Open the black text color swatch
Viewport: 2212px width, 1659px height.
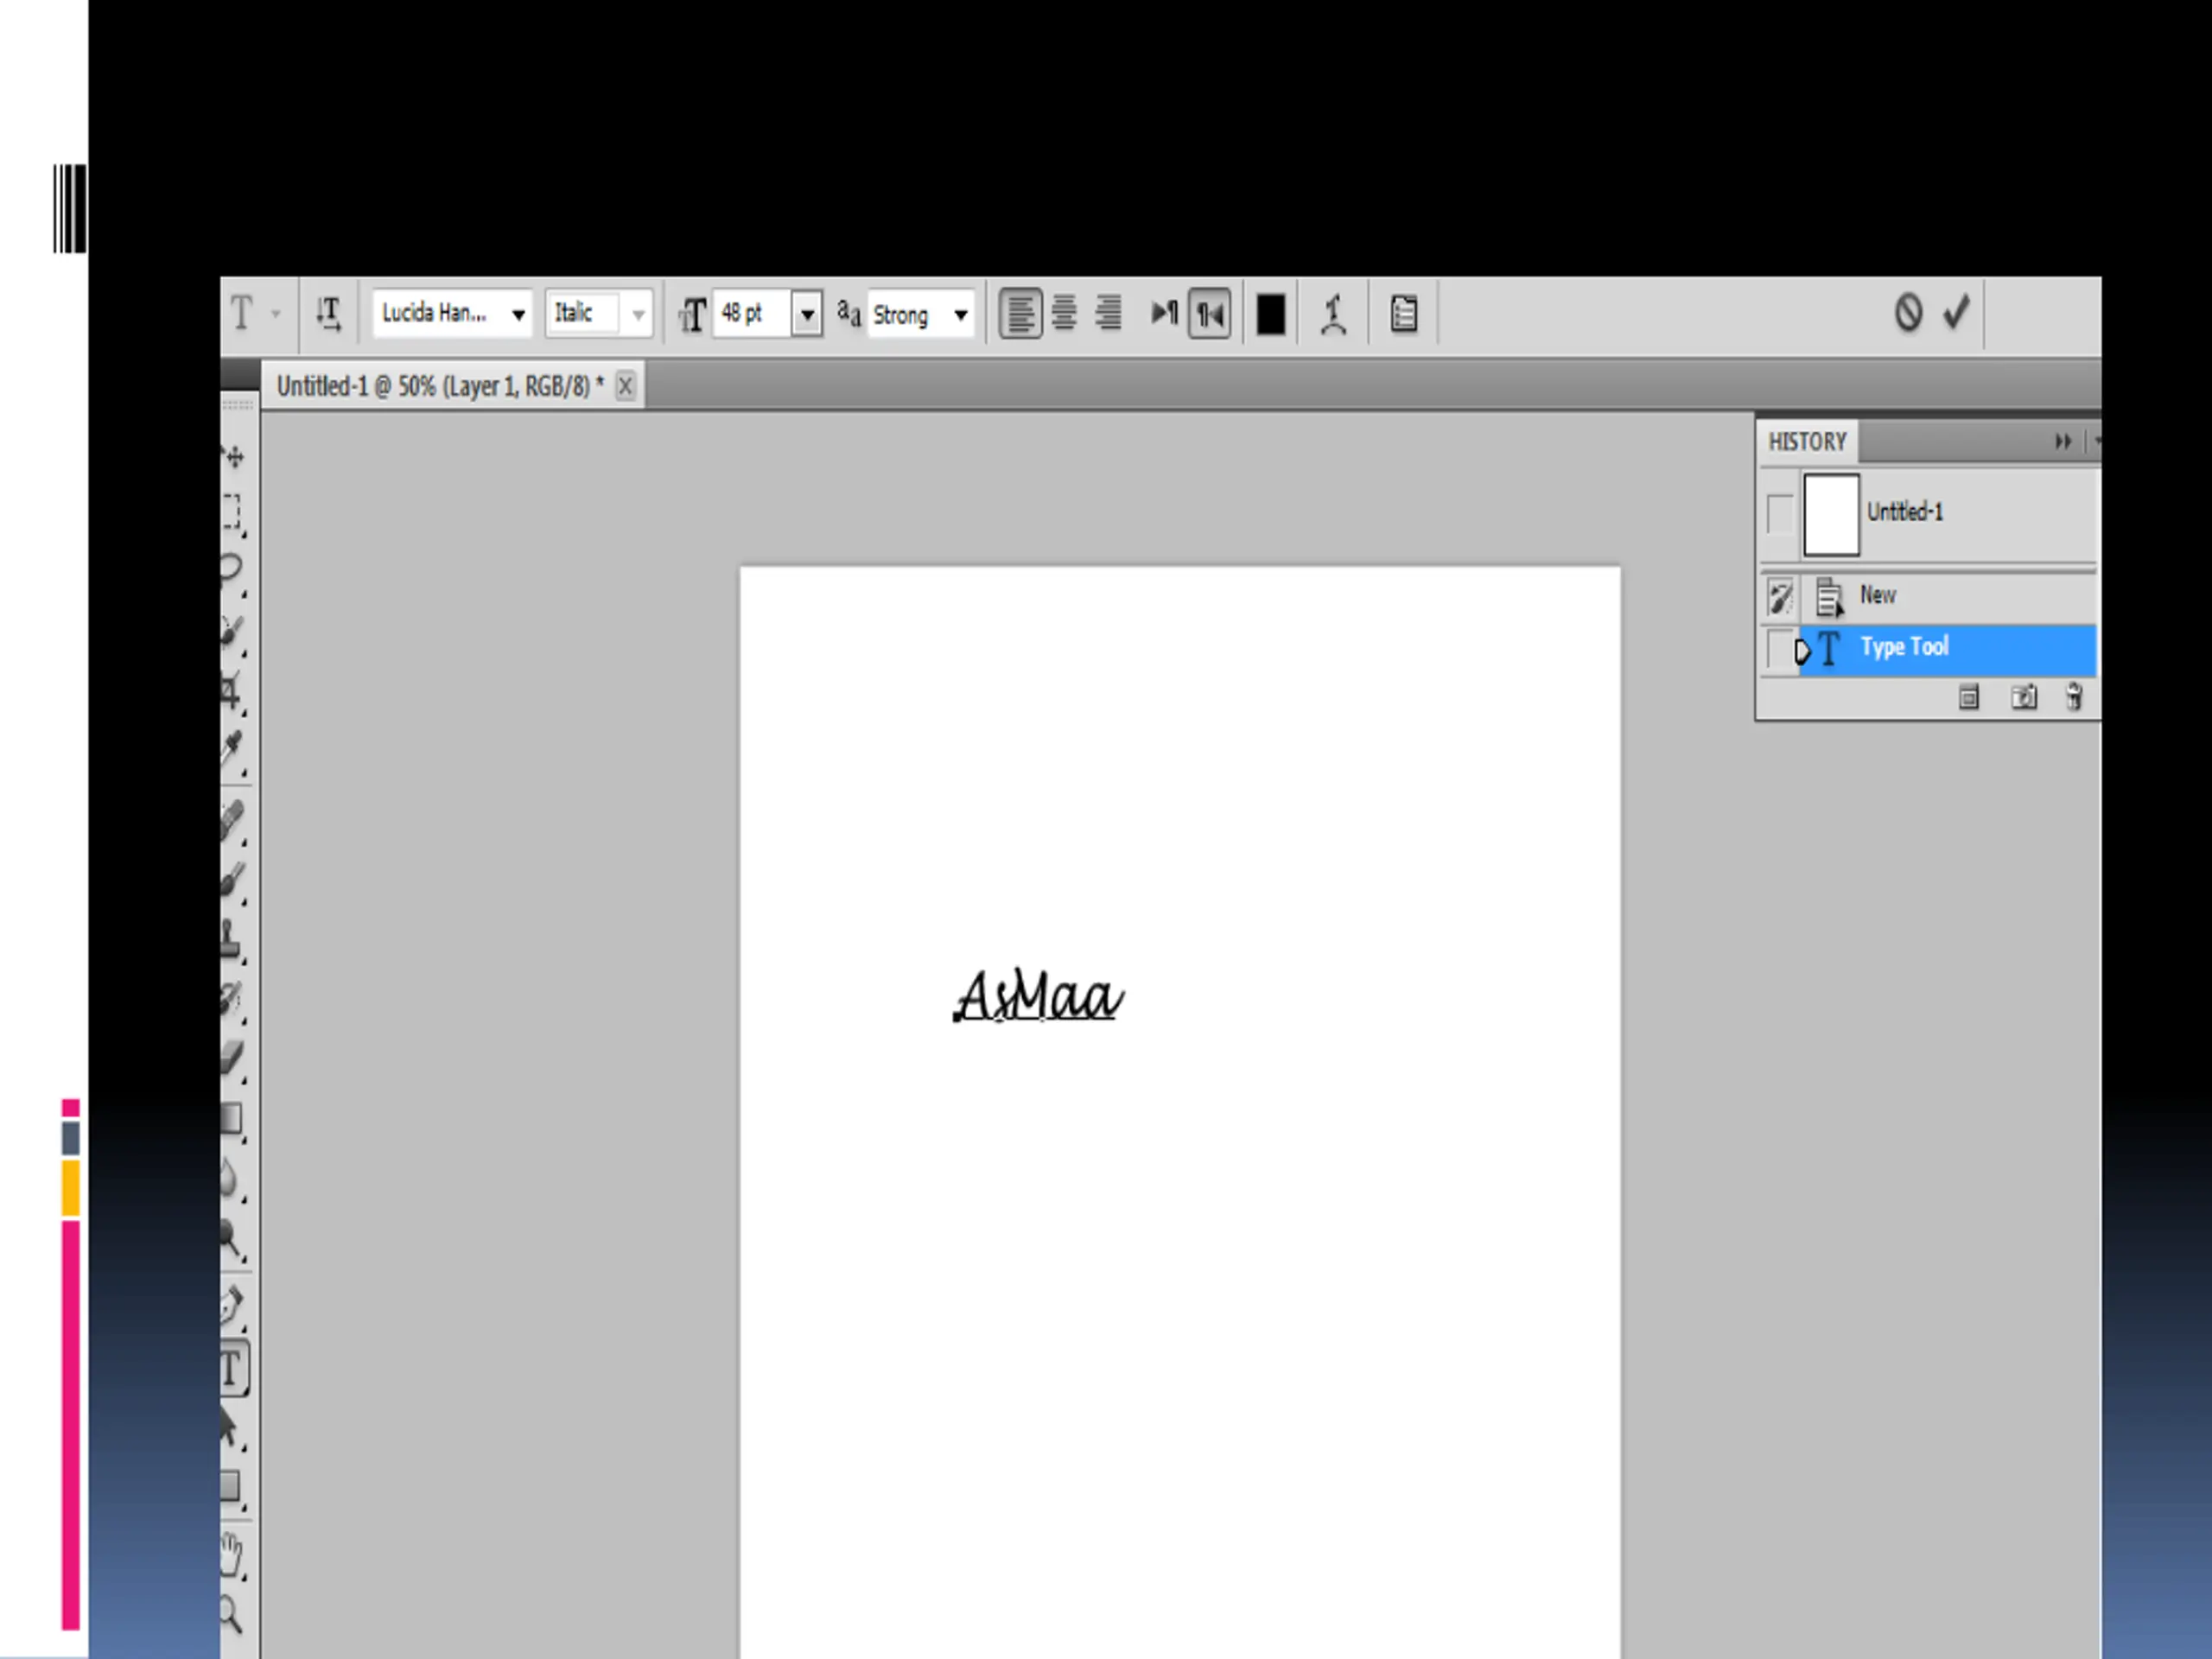point(1270,315)
